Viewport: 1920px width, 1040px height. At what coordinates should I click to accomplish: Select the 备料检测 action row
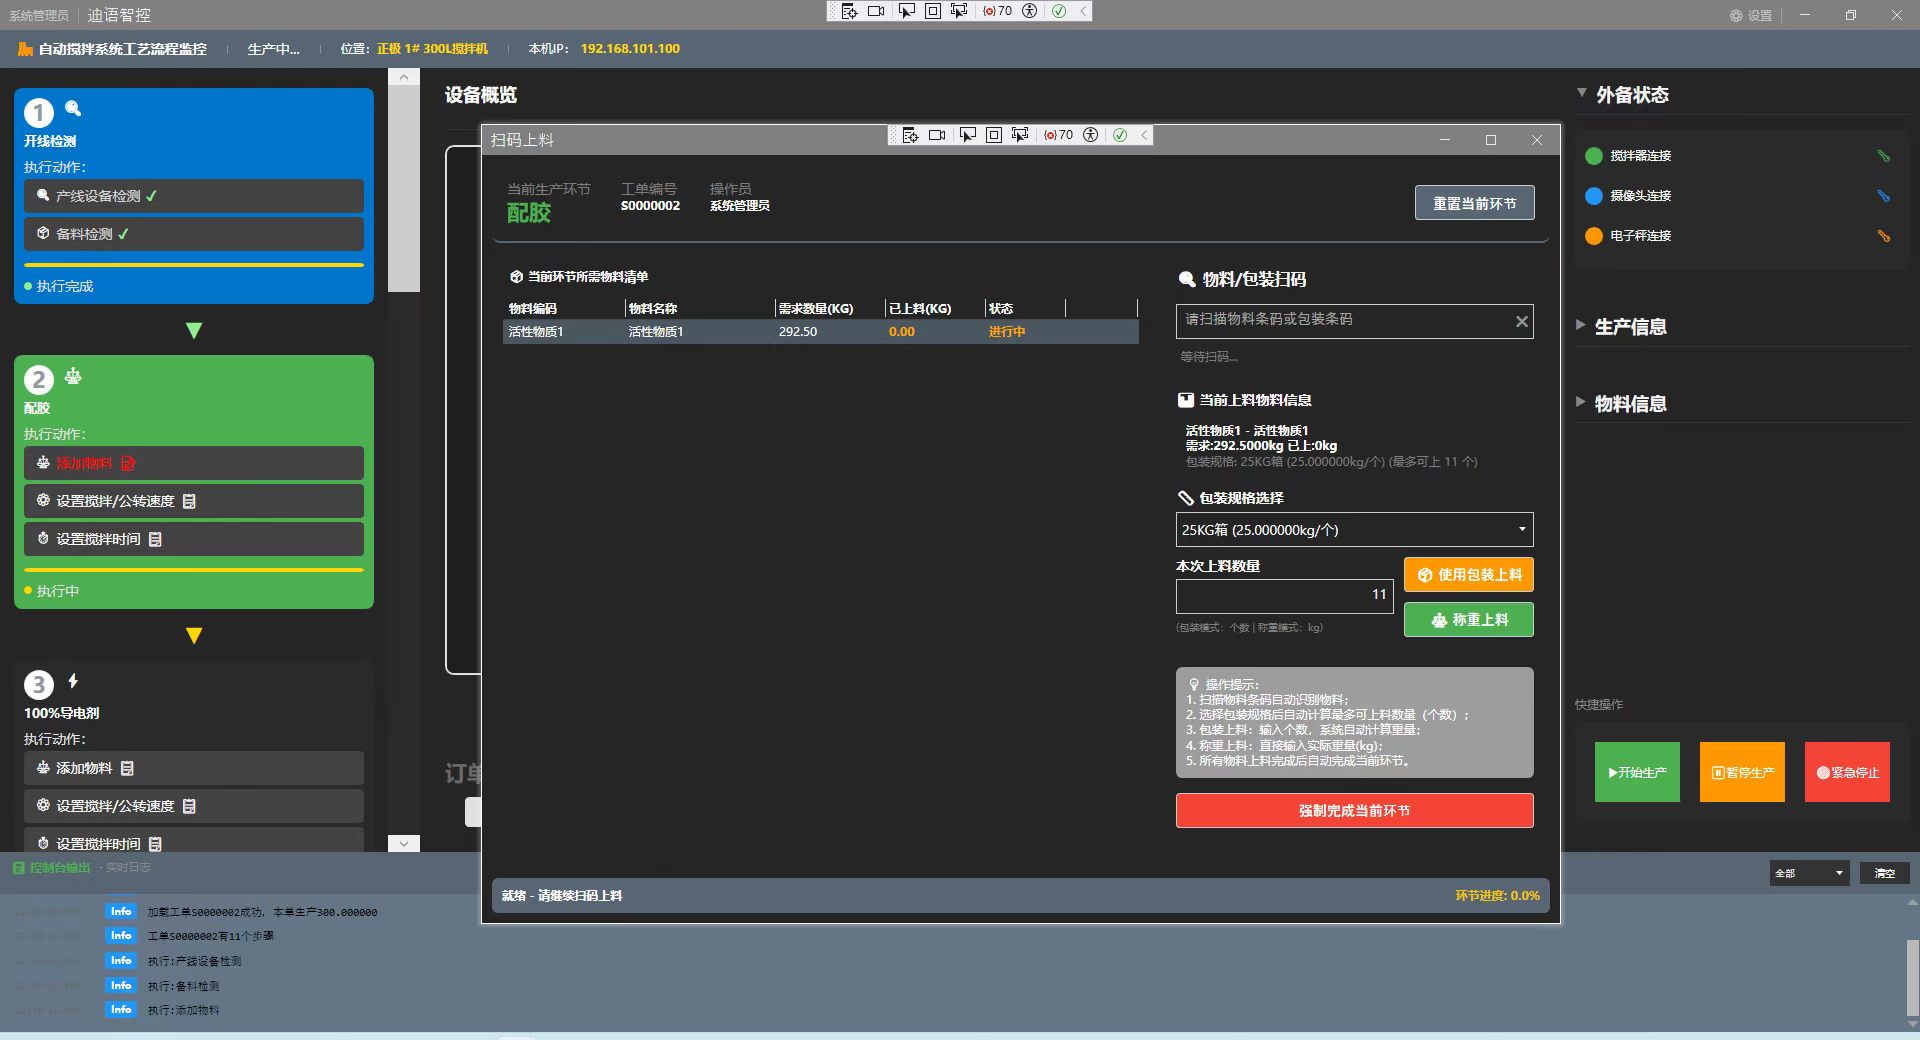[194, 234]
